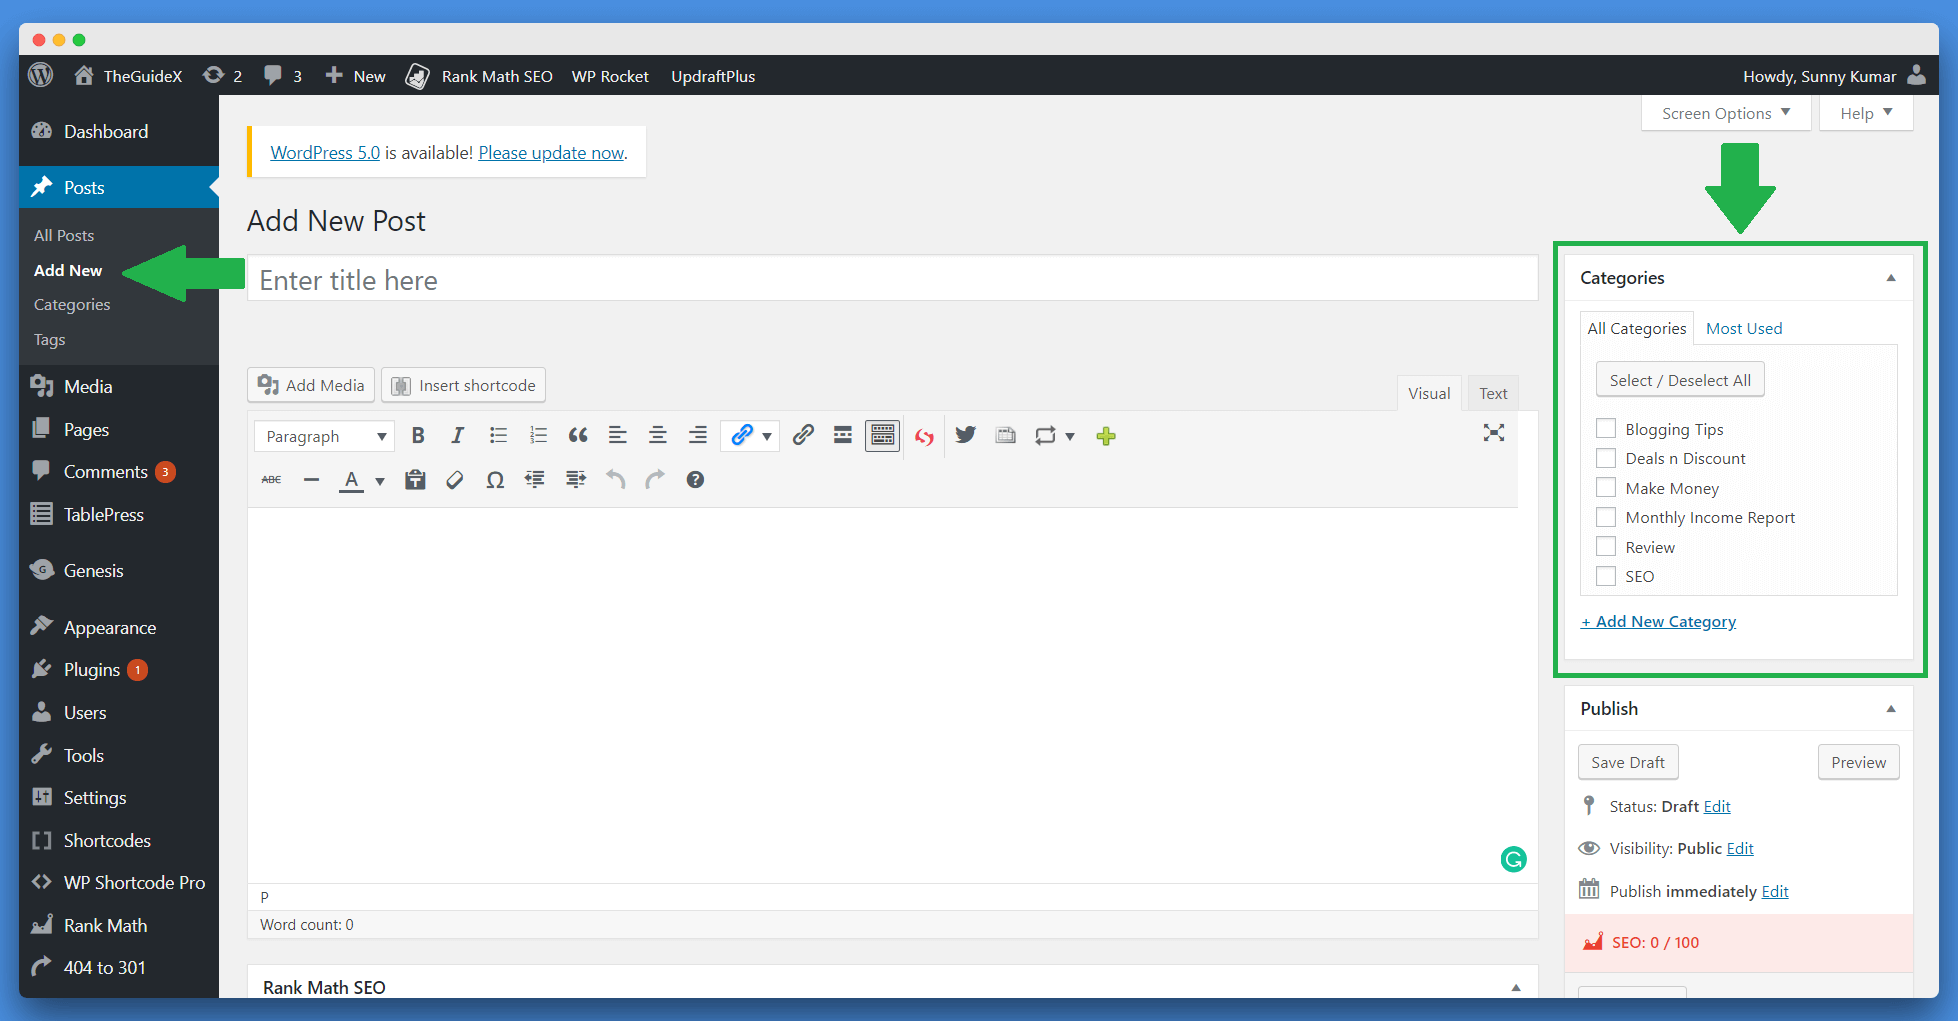Click Add New Category link
Viewport: 1958px width, 1021px height.
[x=1658, y=621]
